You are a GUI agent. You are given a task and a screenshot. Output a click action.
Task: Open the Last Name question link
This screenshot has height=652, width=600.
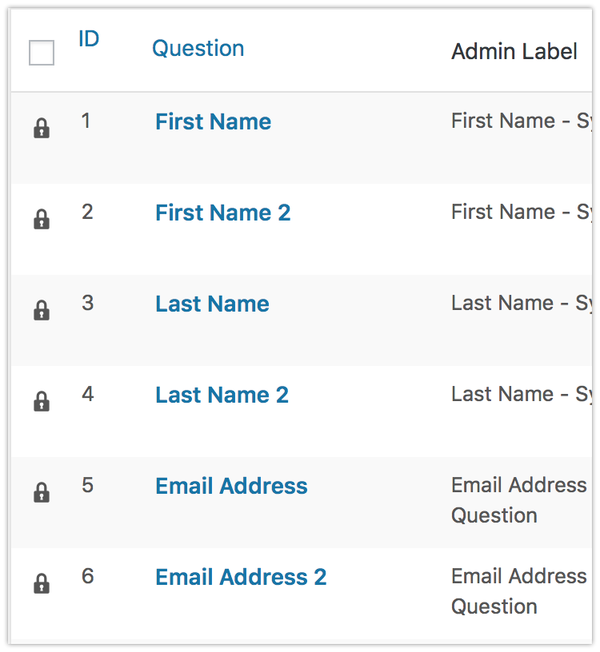pyautogui.click(x=212, y=304)
